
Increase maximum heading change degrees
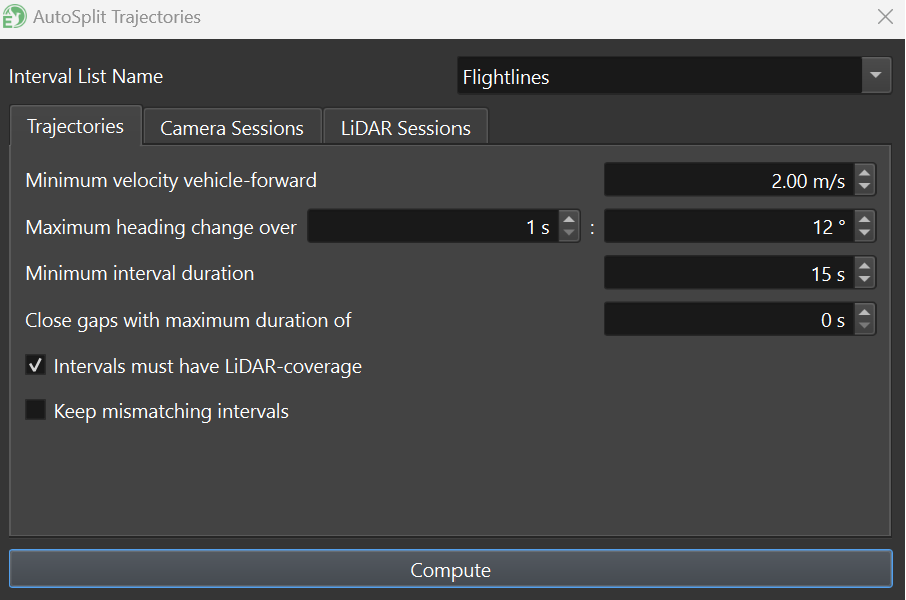(x=866, y=219)
